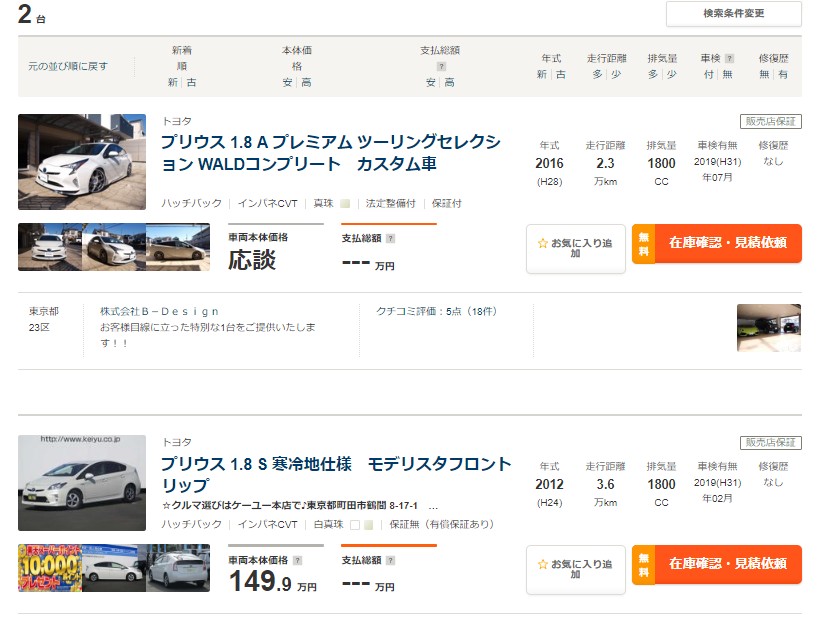Reset sorting with 元の並び順に戻す

[x=68, y=66]
